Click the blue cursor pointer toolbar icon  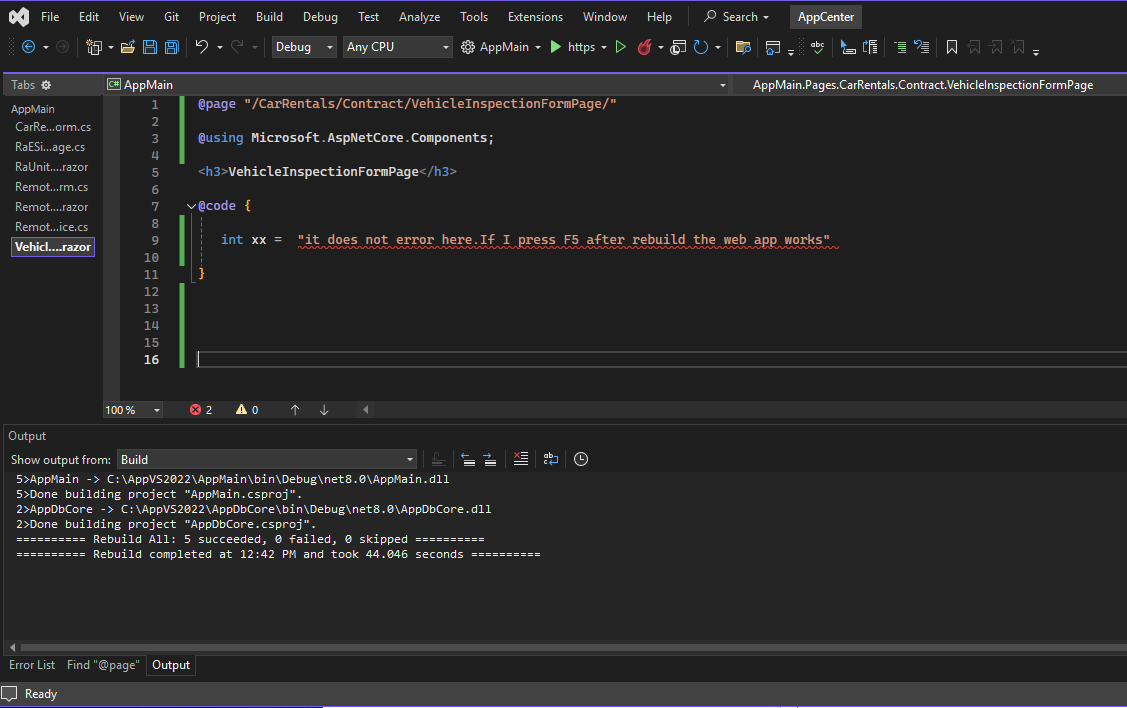847,47
